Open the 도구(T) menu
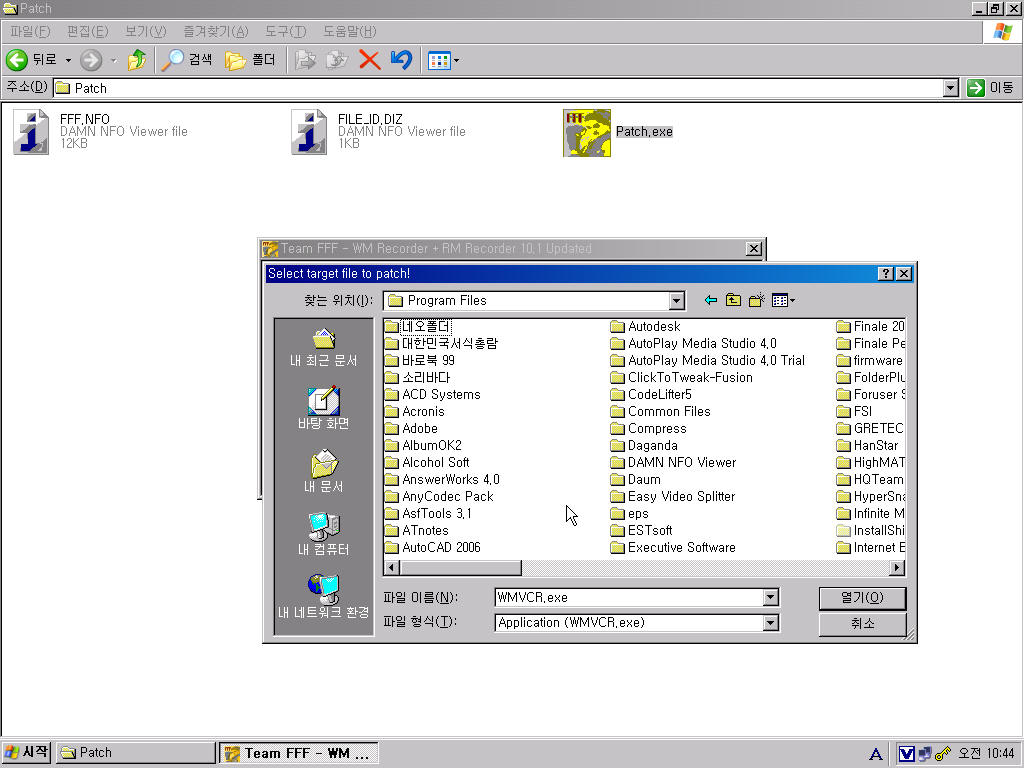Screen dimensions: 1024x768 pyautogui.click(x=285, y=31)
